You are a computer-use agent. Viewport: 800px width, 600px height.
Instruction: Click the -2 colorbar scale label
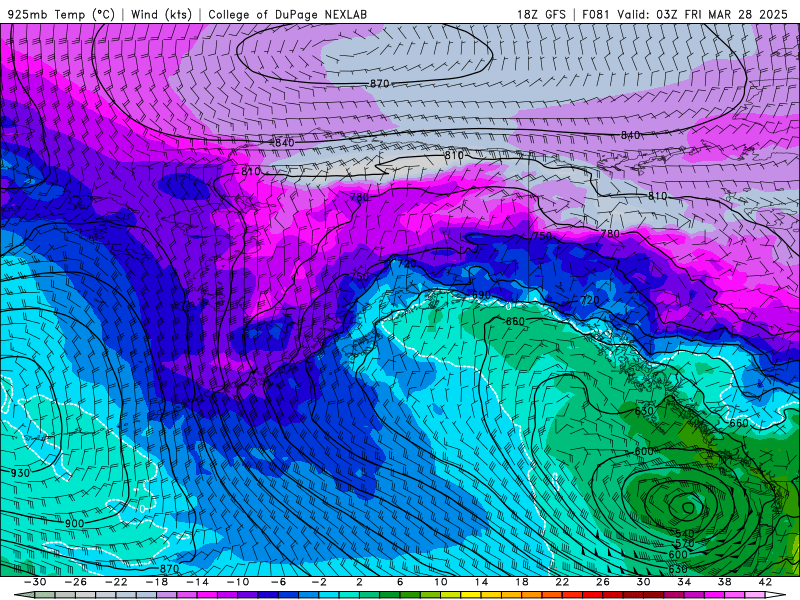point(319,582)
